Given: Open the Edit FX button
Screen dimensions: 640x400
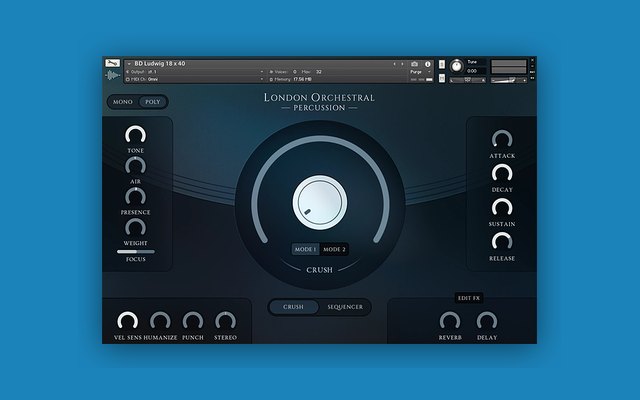Looking at the screenshot, I should pos(469,298).
